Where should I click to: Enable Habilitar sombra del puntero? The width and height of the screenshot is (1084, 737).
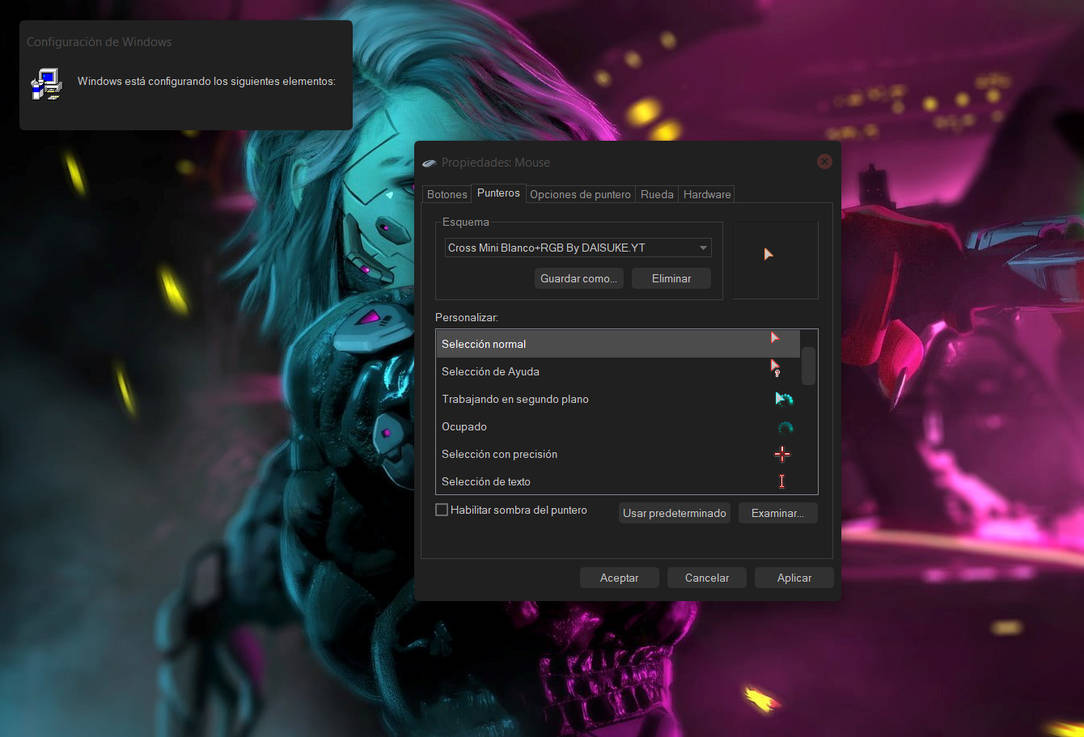tap(441, 509)
